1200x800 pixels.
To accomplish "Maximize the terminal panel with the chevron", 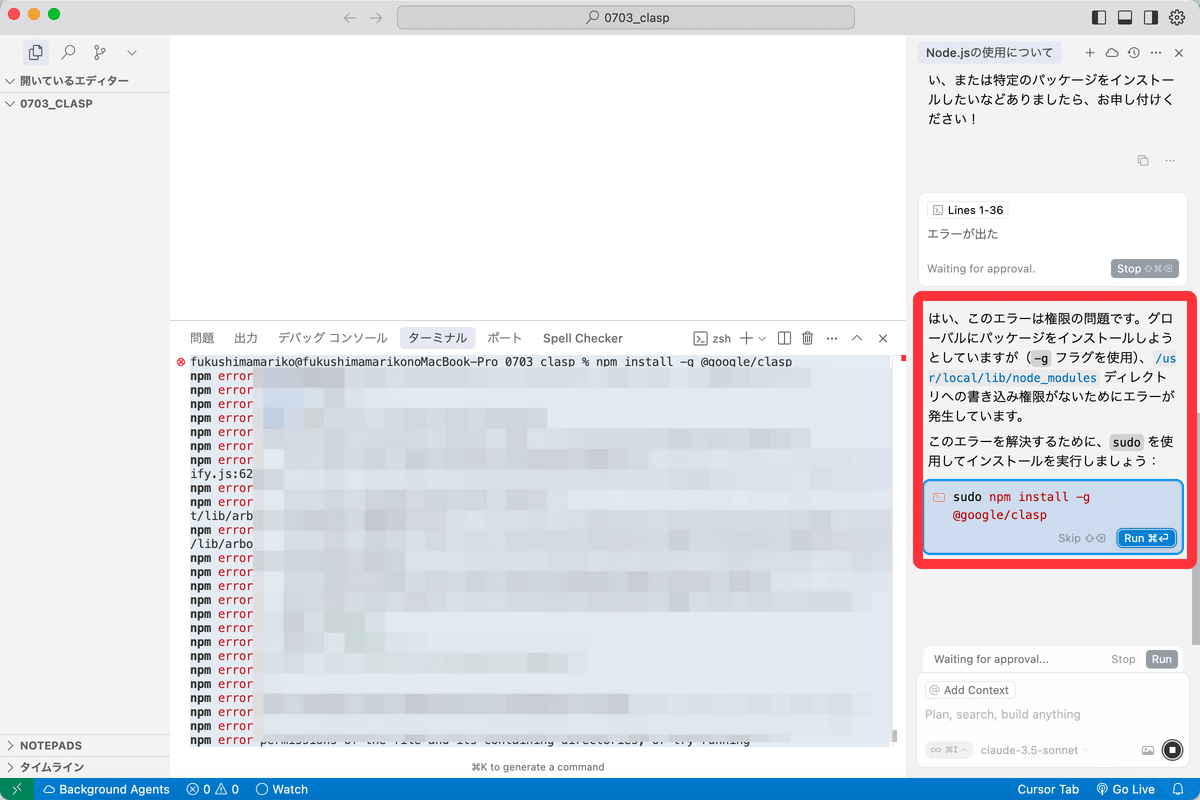I will 857,338.
